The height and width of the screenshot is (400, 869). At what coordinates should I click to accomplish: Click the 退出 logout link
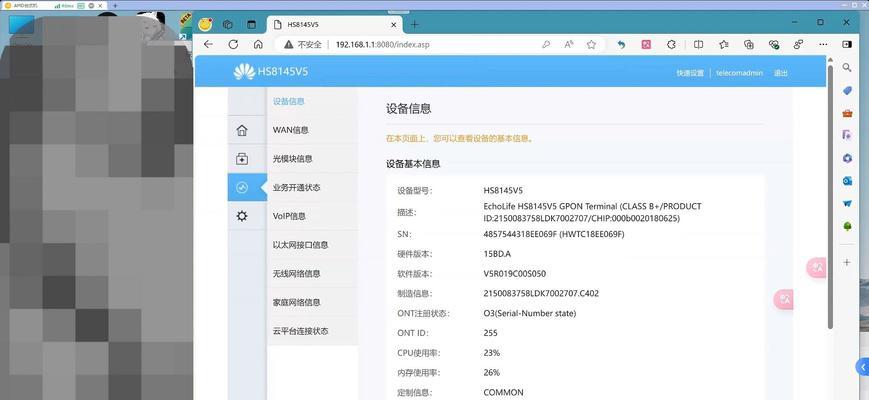pyautogui.click(x=781, y=73)
